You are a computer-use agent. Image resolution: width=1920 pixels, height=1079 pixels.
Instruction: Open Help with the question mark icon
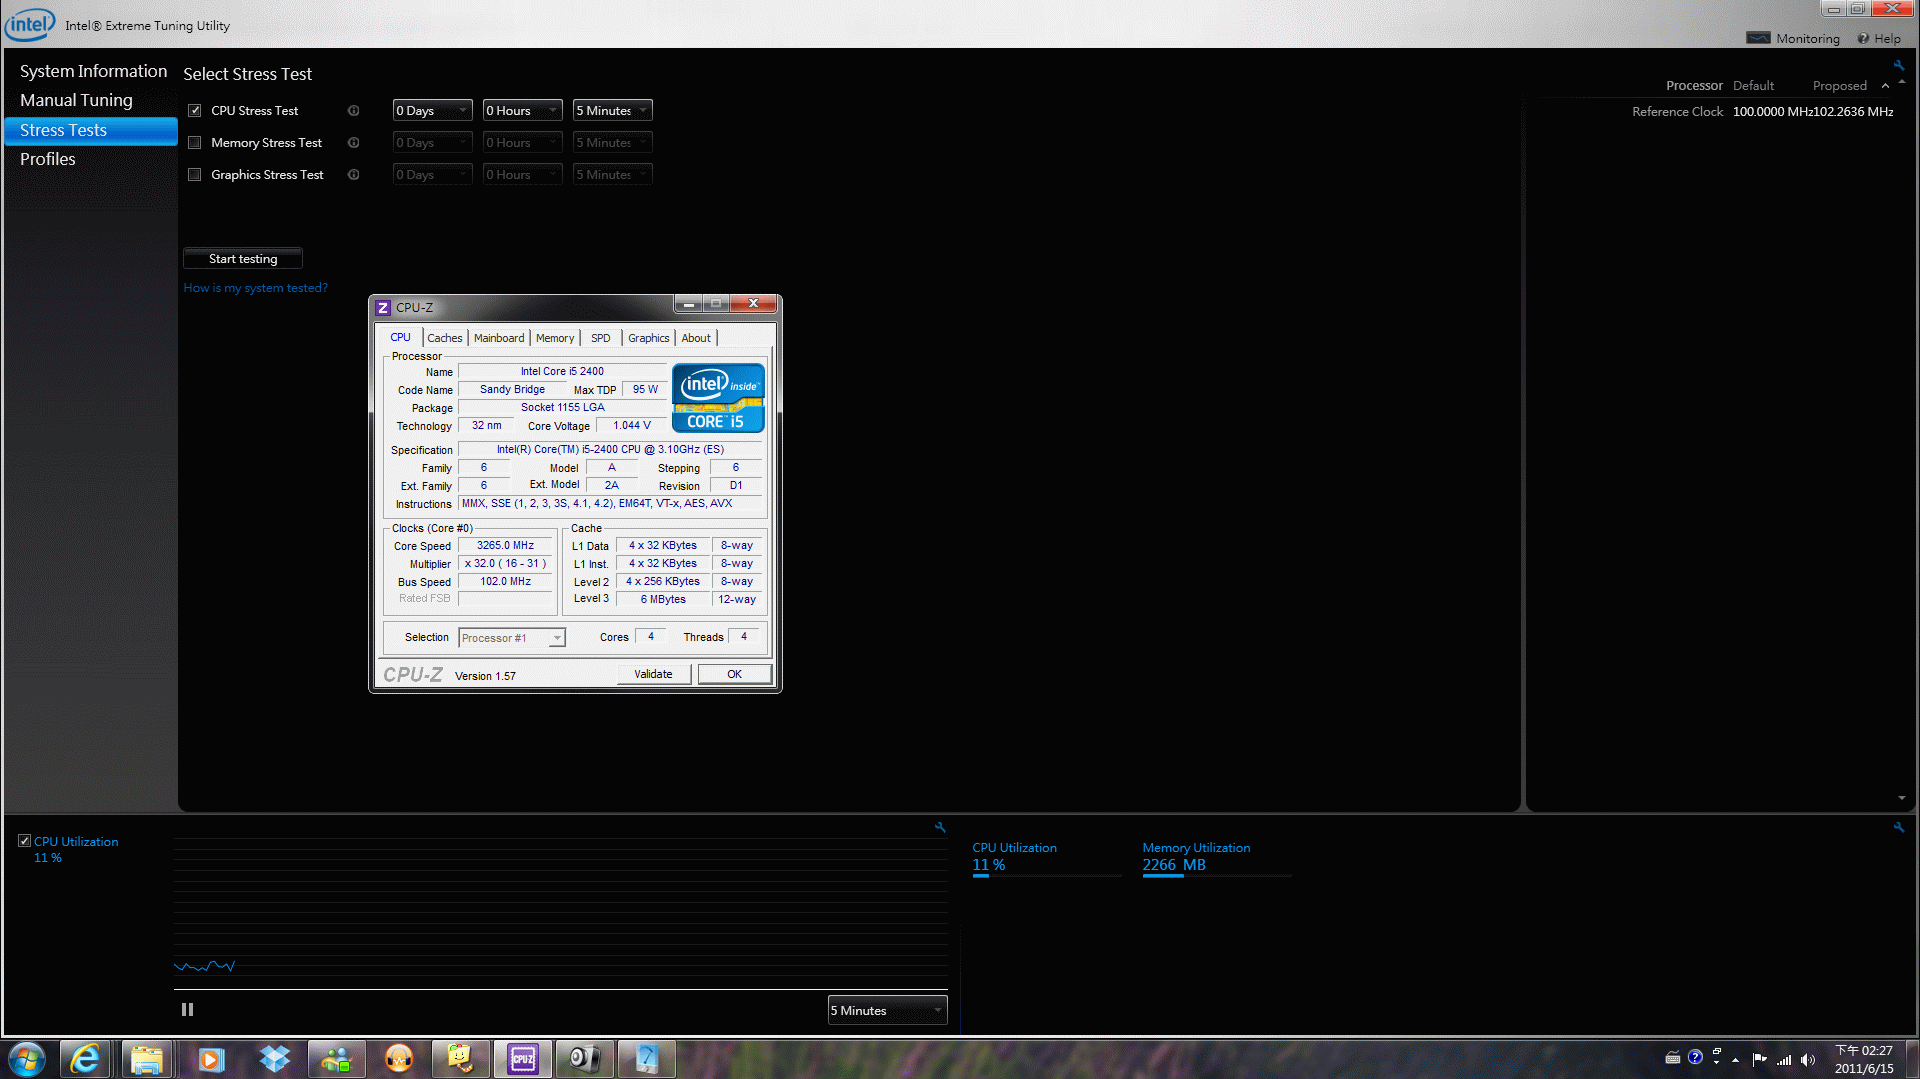pyautogui.click(x=1863, y=38)
